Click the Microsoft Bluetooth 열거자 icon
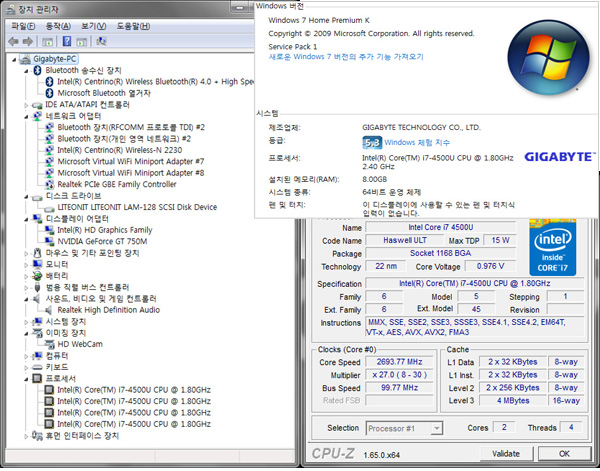600x471 pixels. [x=49, y=93]
